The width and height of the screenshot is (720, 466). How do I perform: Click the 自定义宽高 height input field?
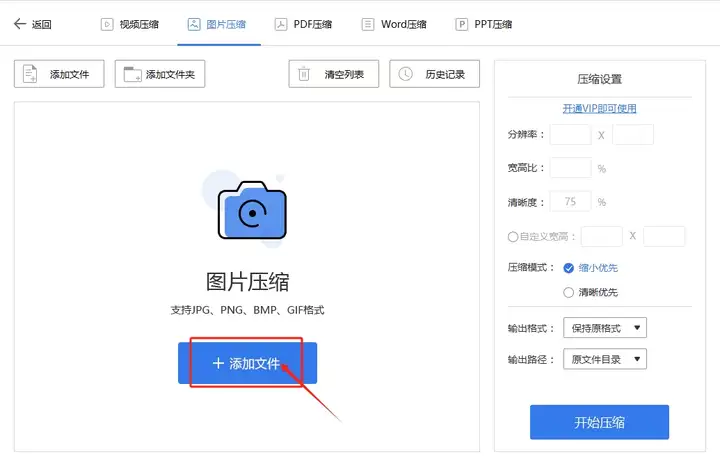click(x=664, y=236)
